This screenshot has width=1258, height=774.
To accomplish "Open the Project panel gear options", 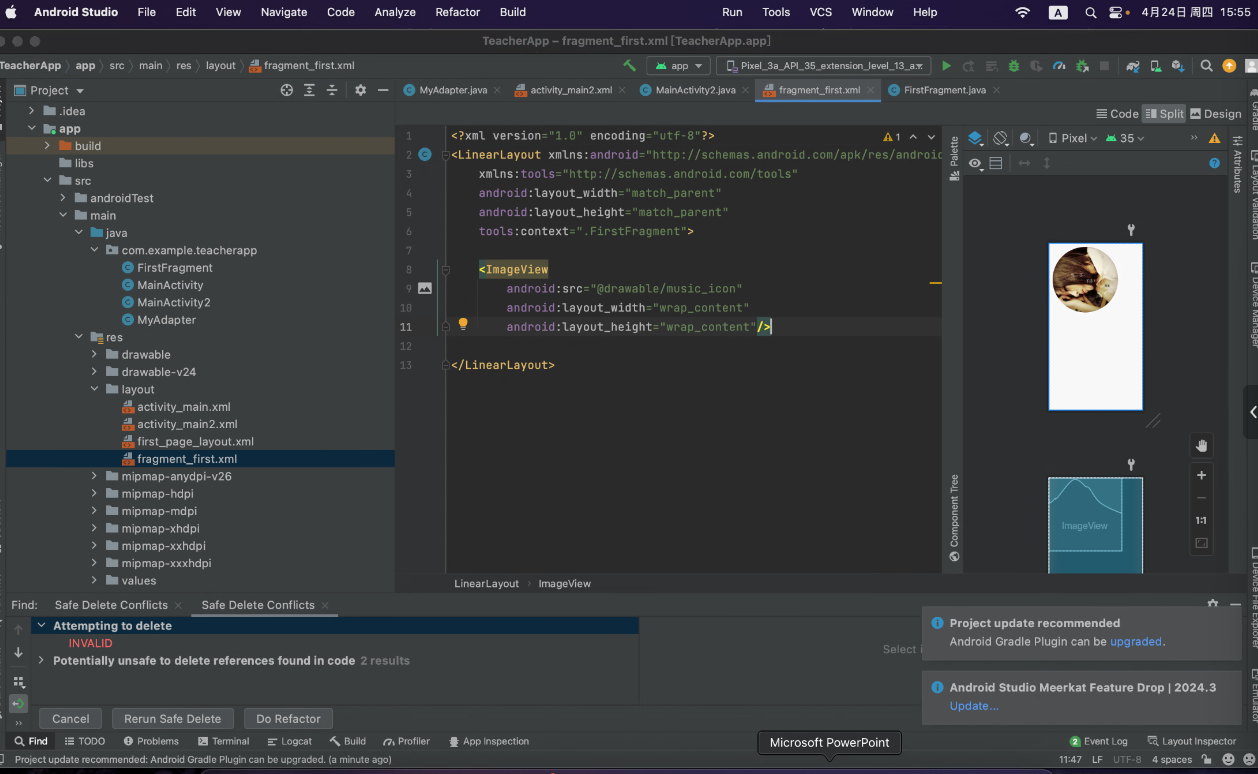I will 360,90.
